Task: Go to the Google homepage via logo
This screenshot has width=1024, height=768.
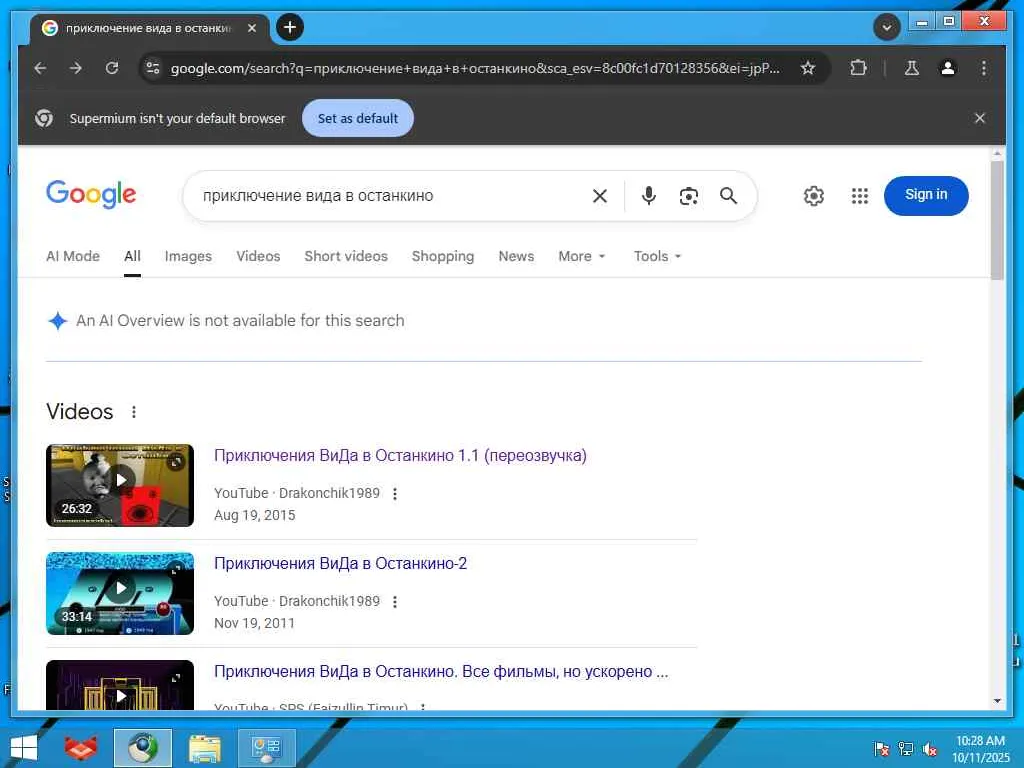Action: 91,195
